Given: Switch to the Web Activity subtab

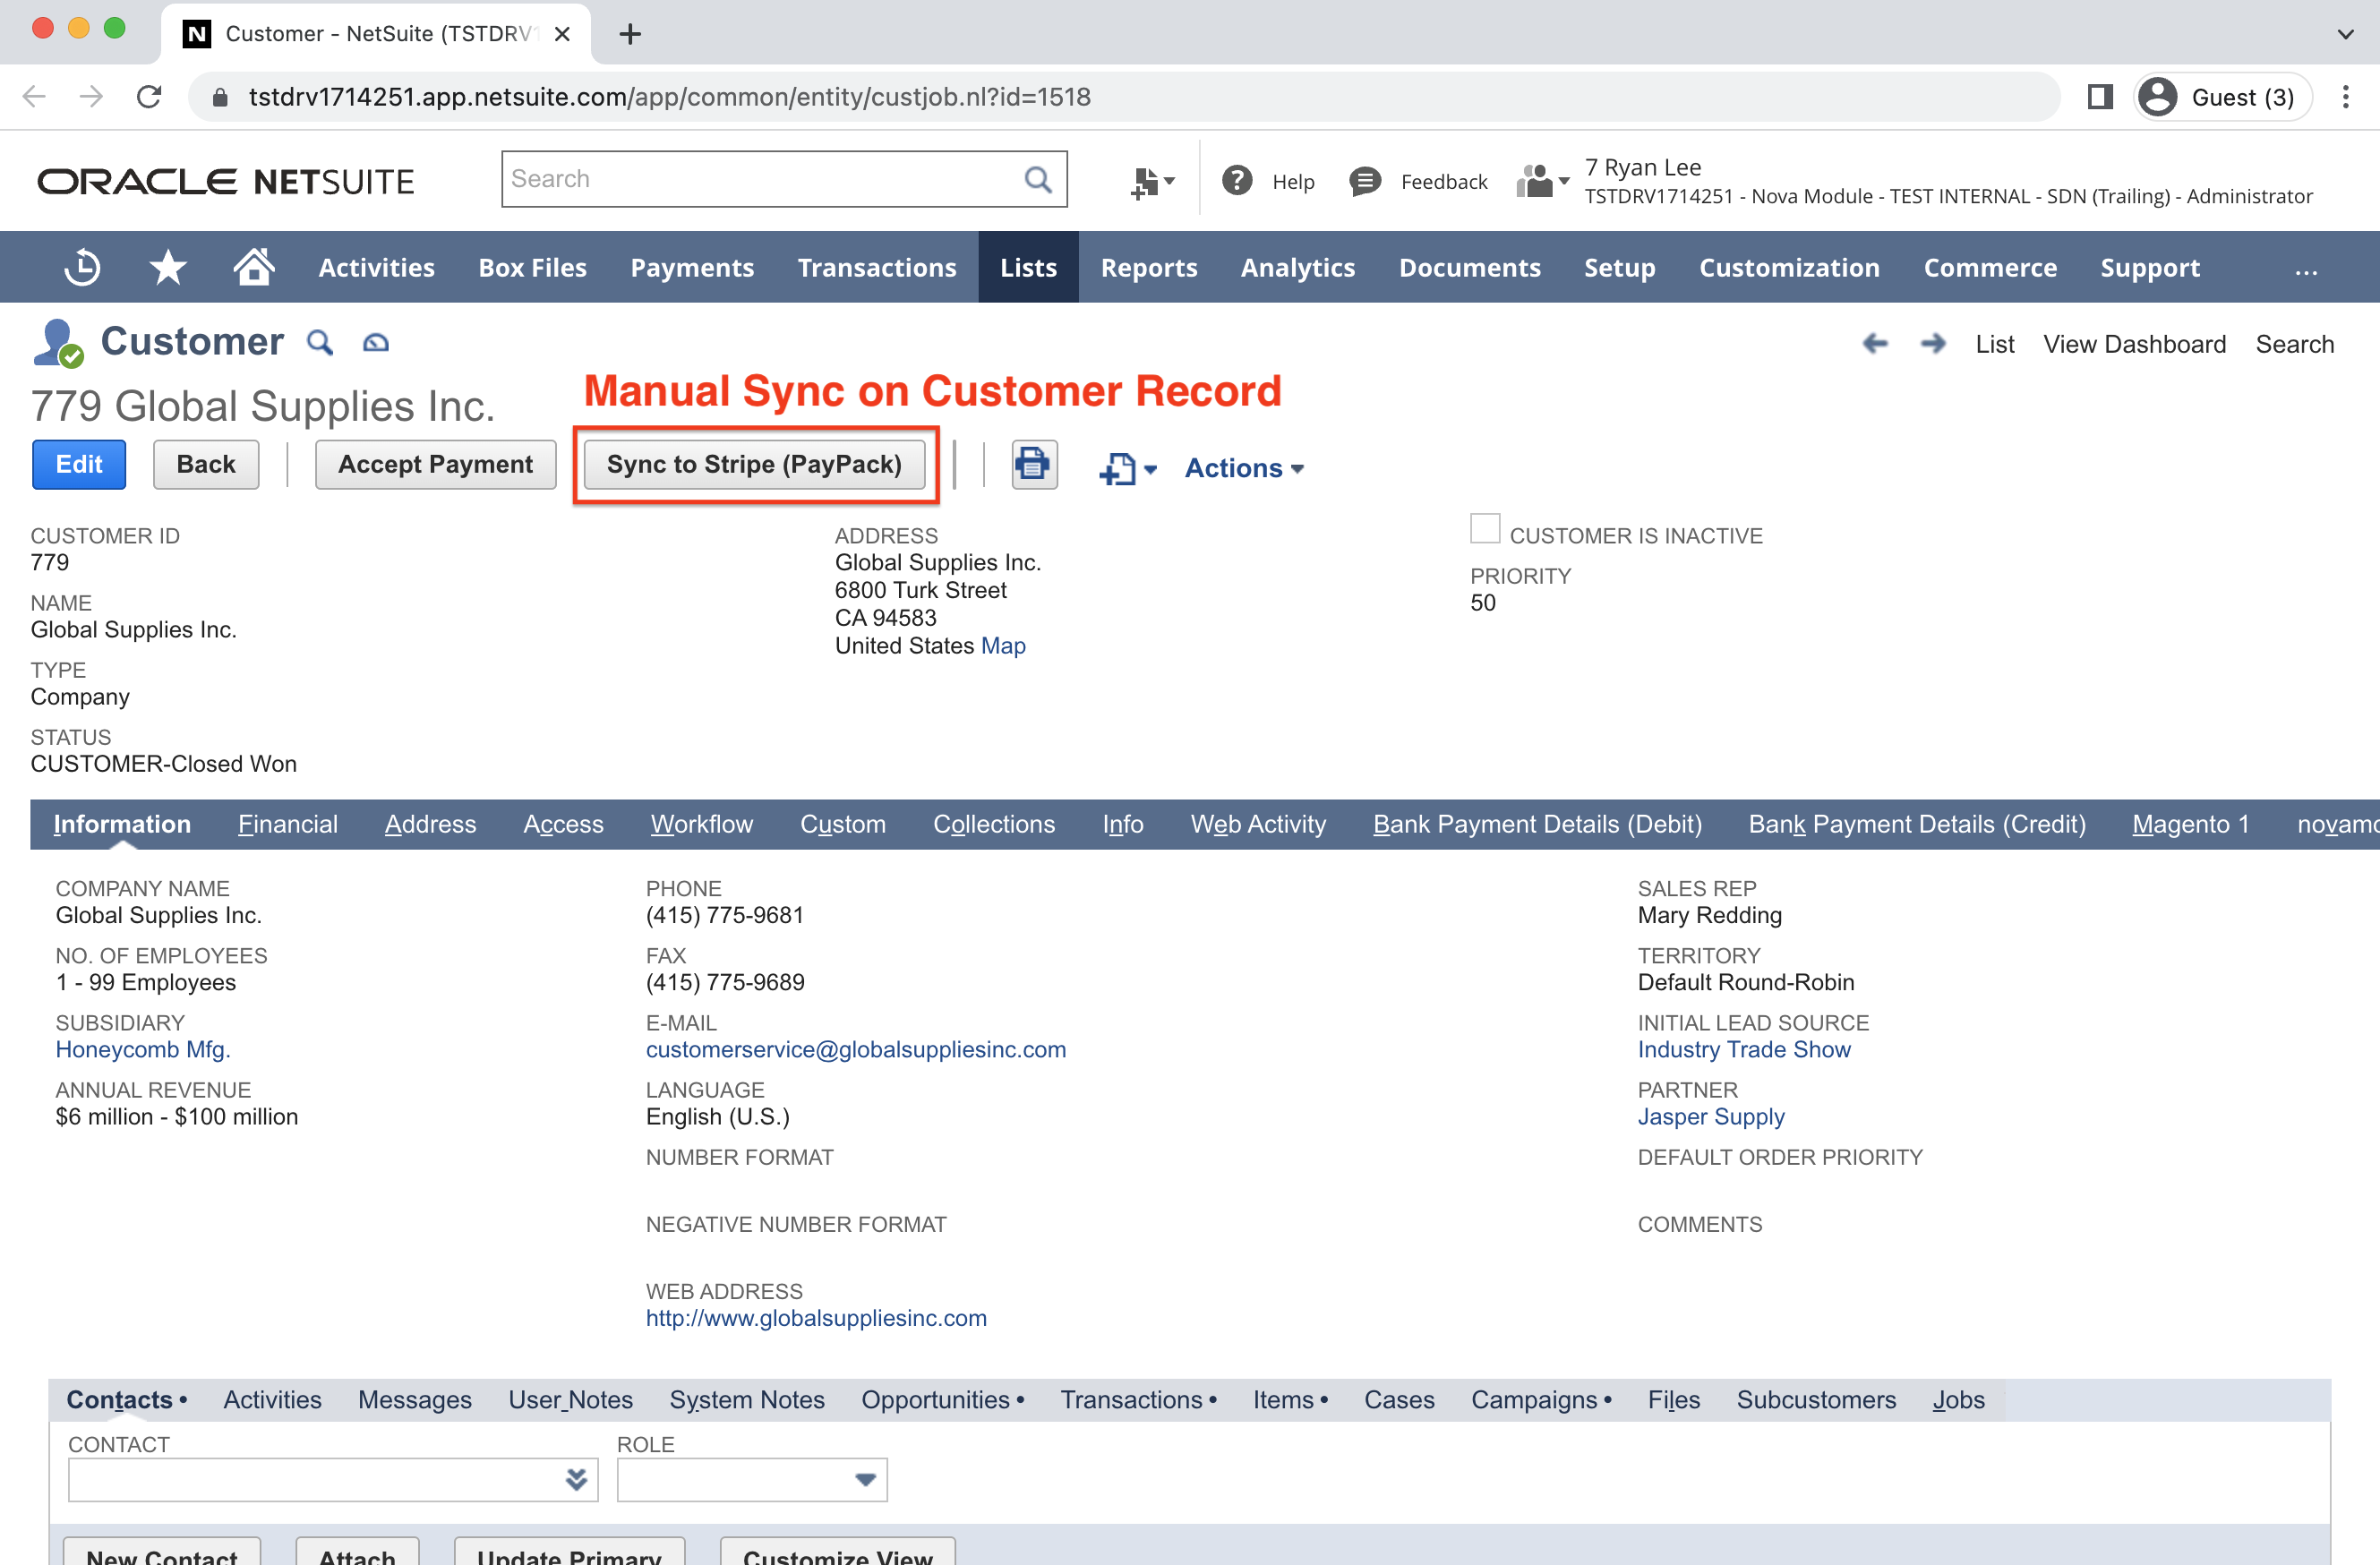Looking at the screenshot, I should 1258,824.
